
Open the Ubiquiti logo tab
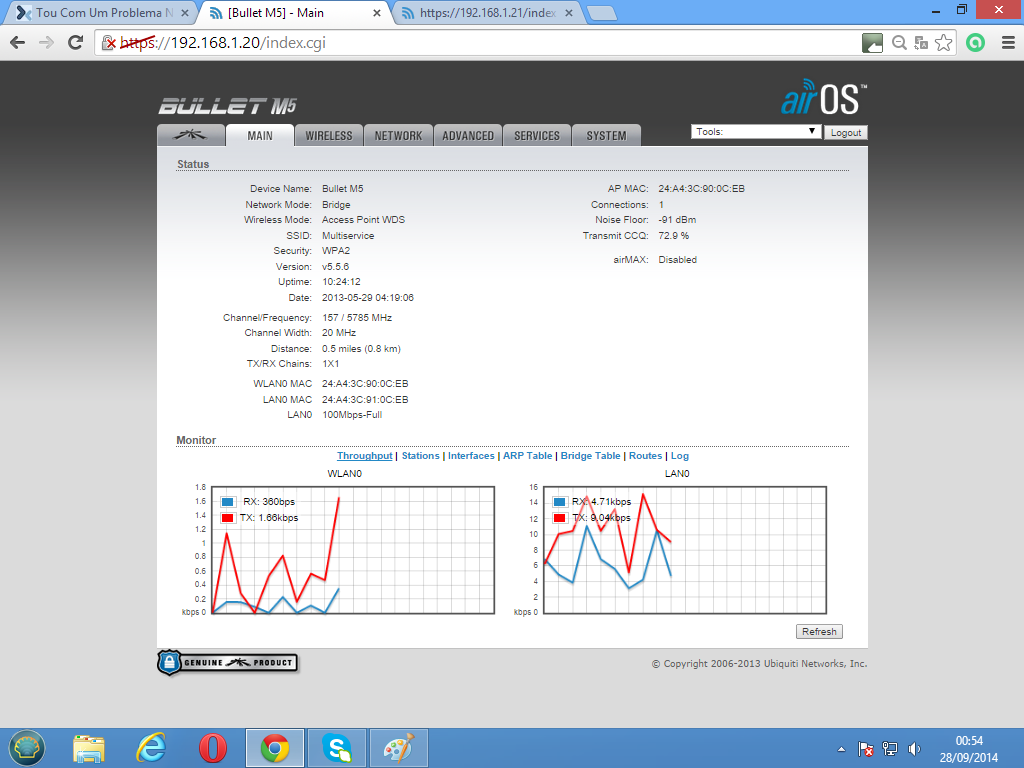coord(191,135)
